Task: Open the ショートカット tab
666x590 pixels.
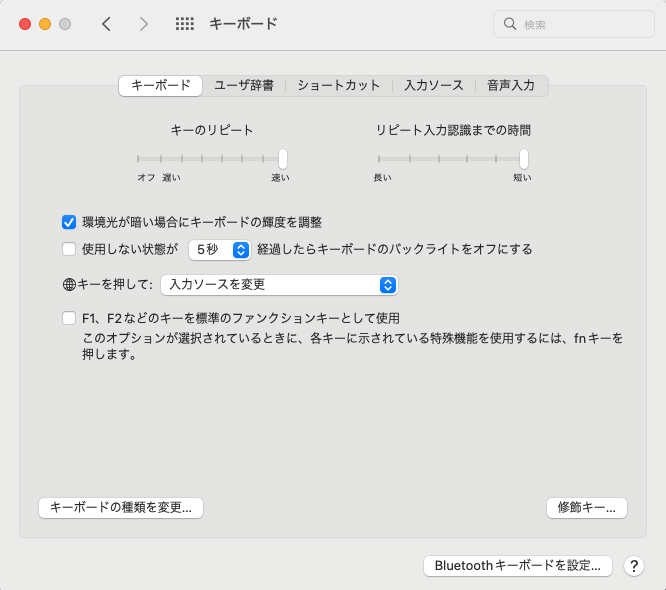Action: [x=339, y=85]
